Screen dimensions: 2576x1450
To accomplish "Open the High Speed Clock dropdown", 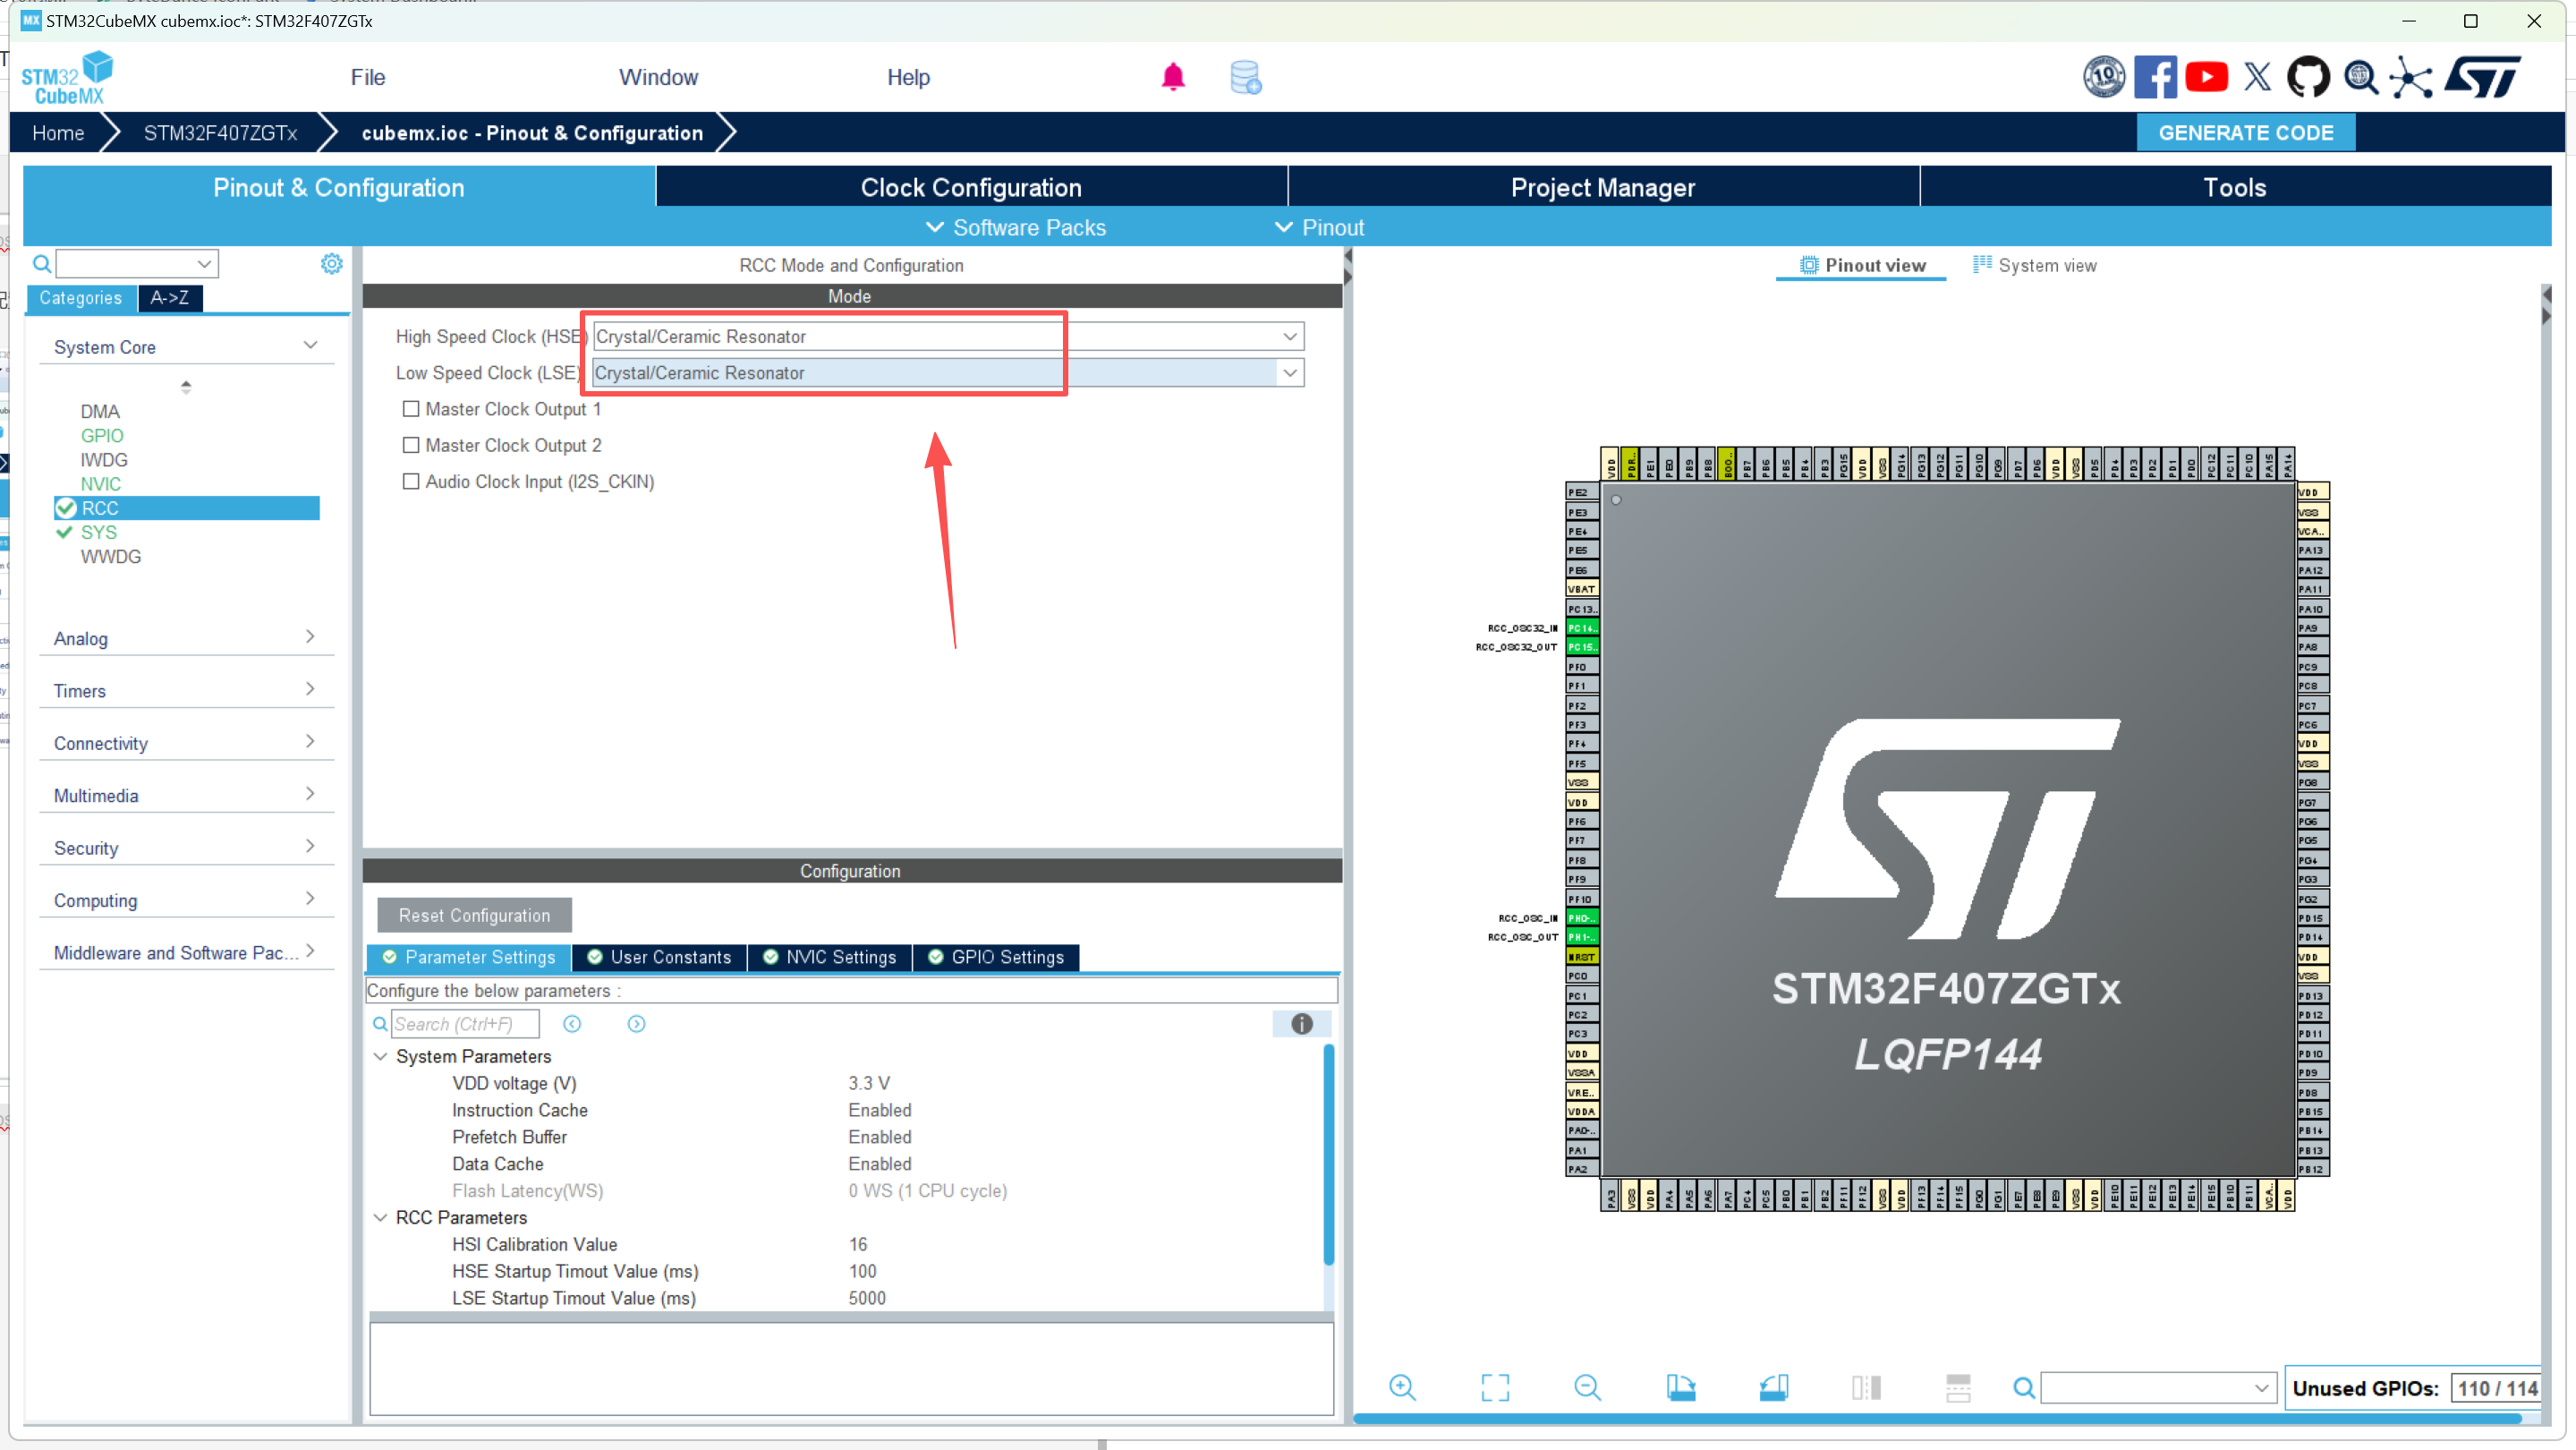I will [1290, 336].
